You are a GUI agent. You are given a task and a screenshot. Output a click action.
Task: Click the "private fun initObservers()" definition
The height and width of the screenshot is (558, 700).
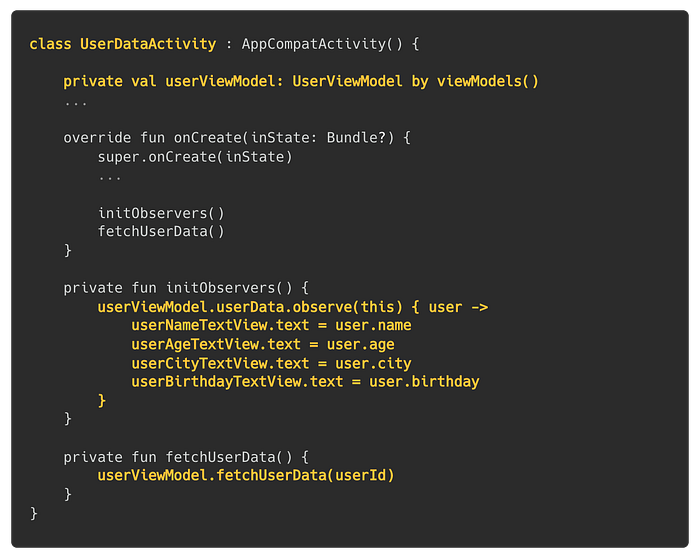(186, 288)
